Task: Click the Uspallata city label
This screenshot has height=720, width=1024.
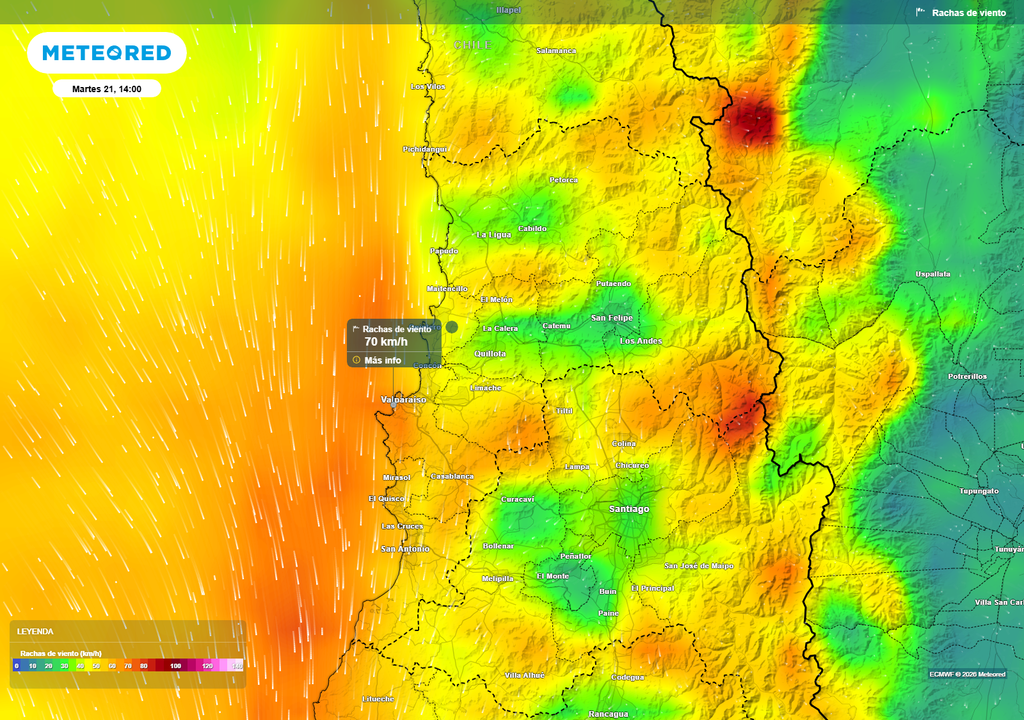Action: (x=933, y=274)
